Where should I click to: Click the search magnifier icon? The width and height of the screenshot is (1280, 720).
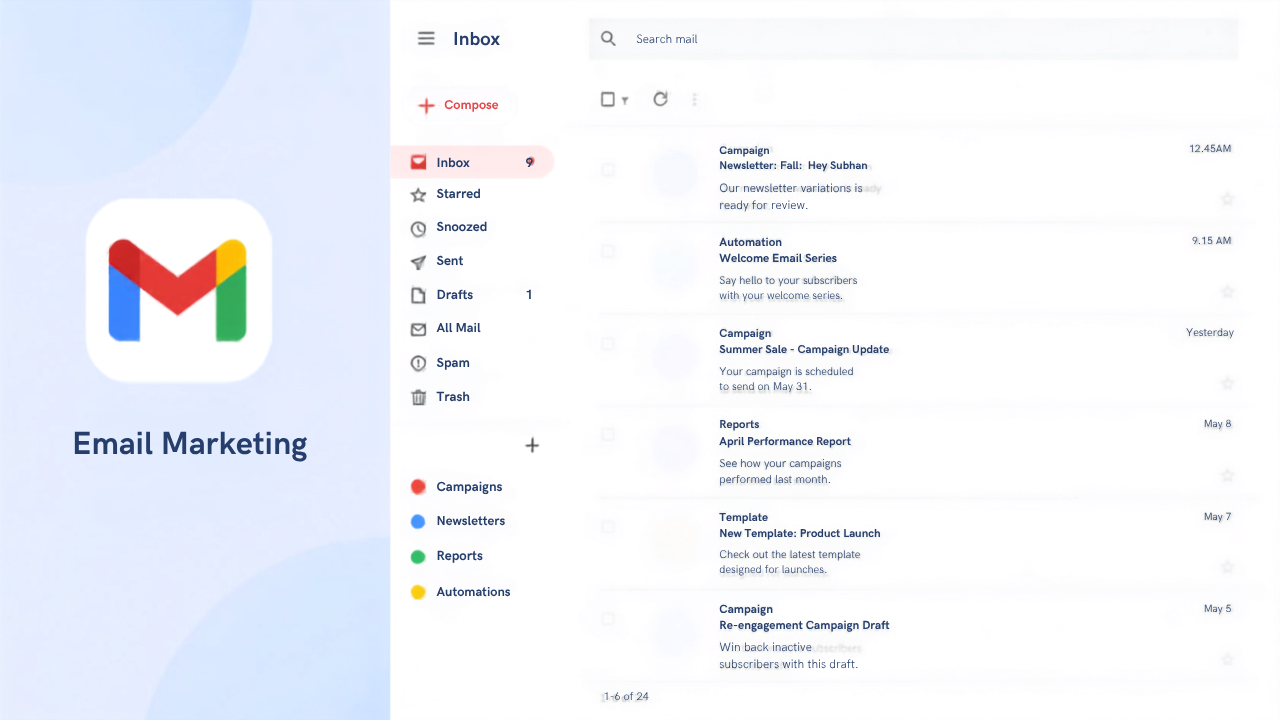(x=608, y=39)
